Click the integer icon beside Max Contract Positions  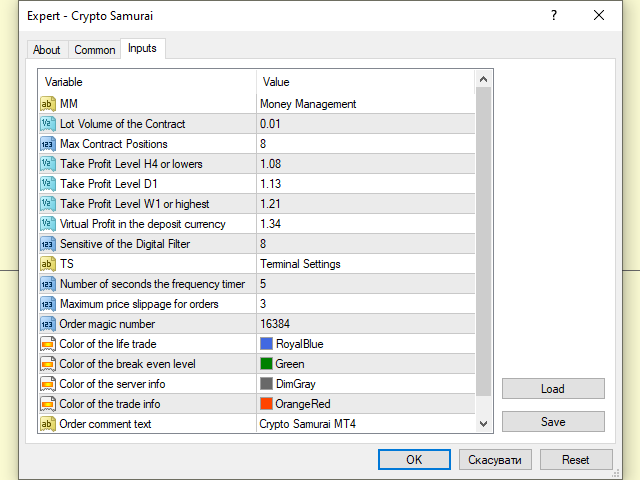[x=48, y=144]
